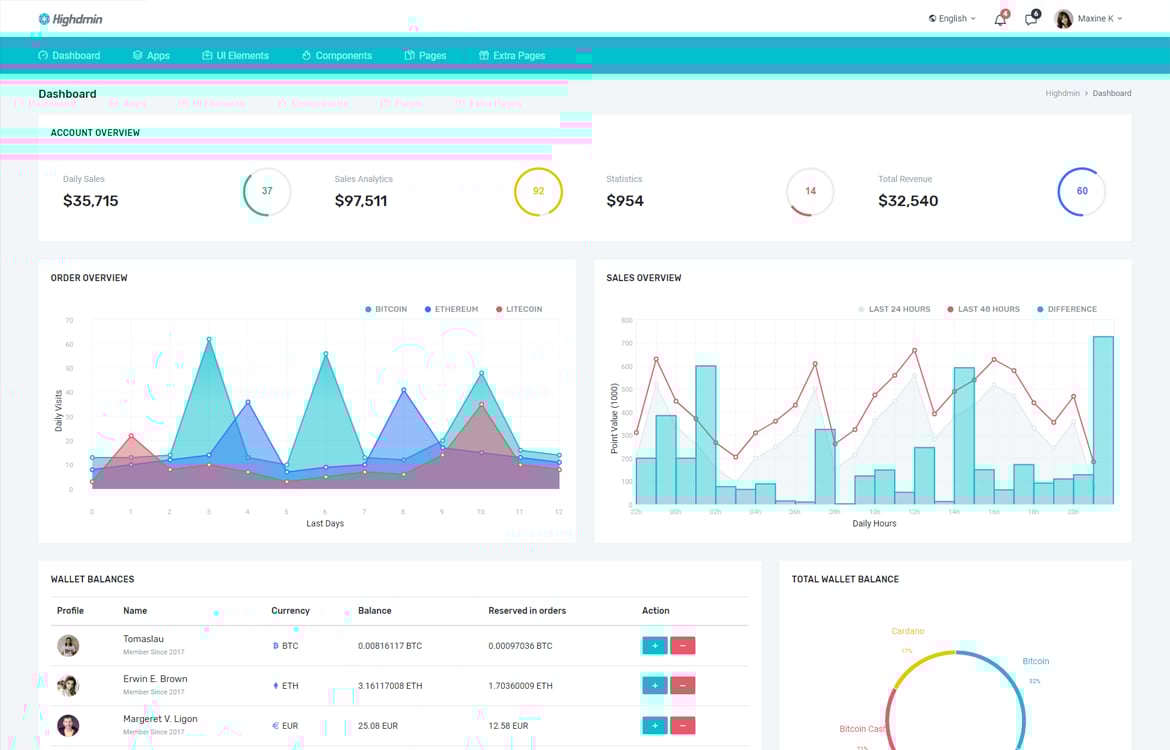Image resolution: width=1170 pixels, height=750 pixels.
Task: Click the plus button in Tomaslau's row
Action: point(654,646)
